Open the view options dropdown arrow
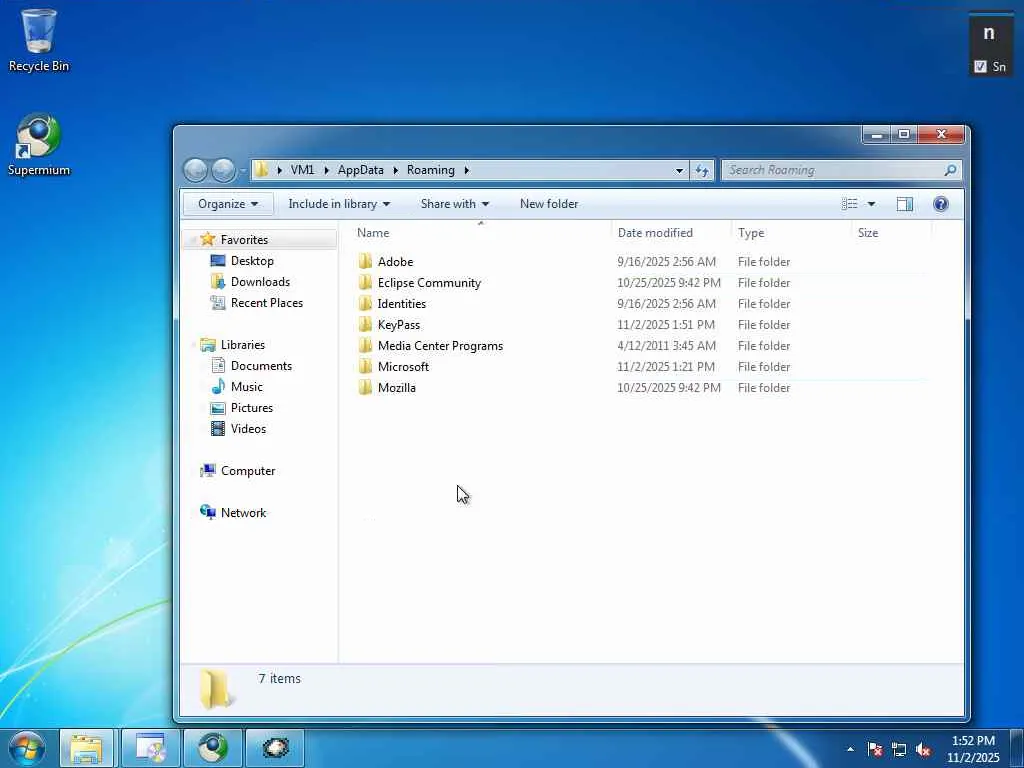This screenshot has height=768, width=1024. 871,204
